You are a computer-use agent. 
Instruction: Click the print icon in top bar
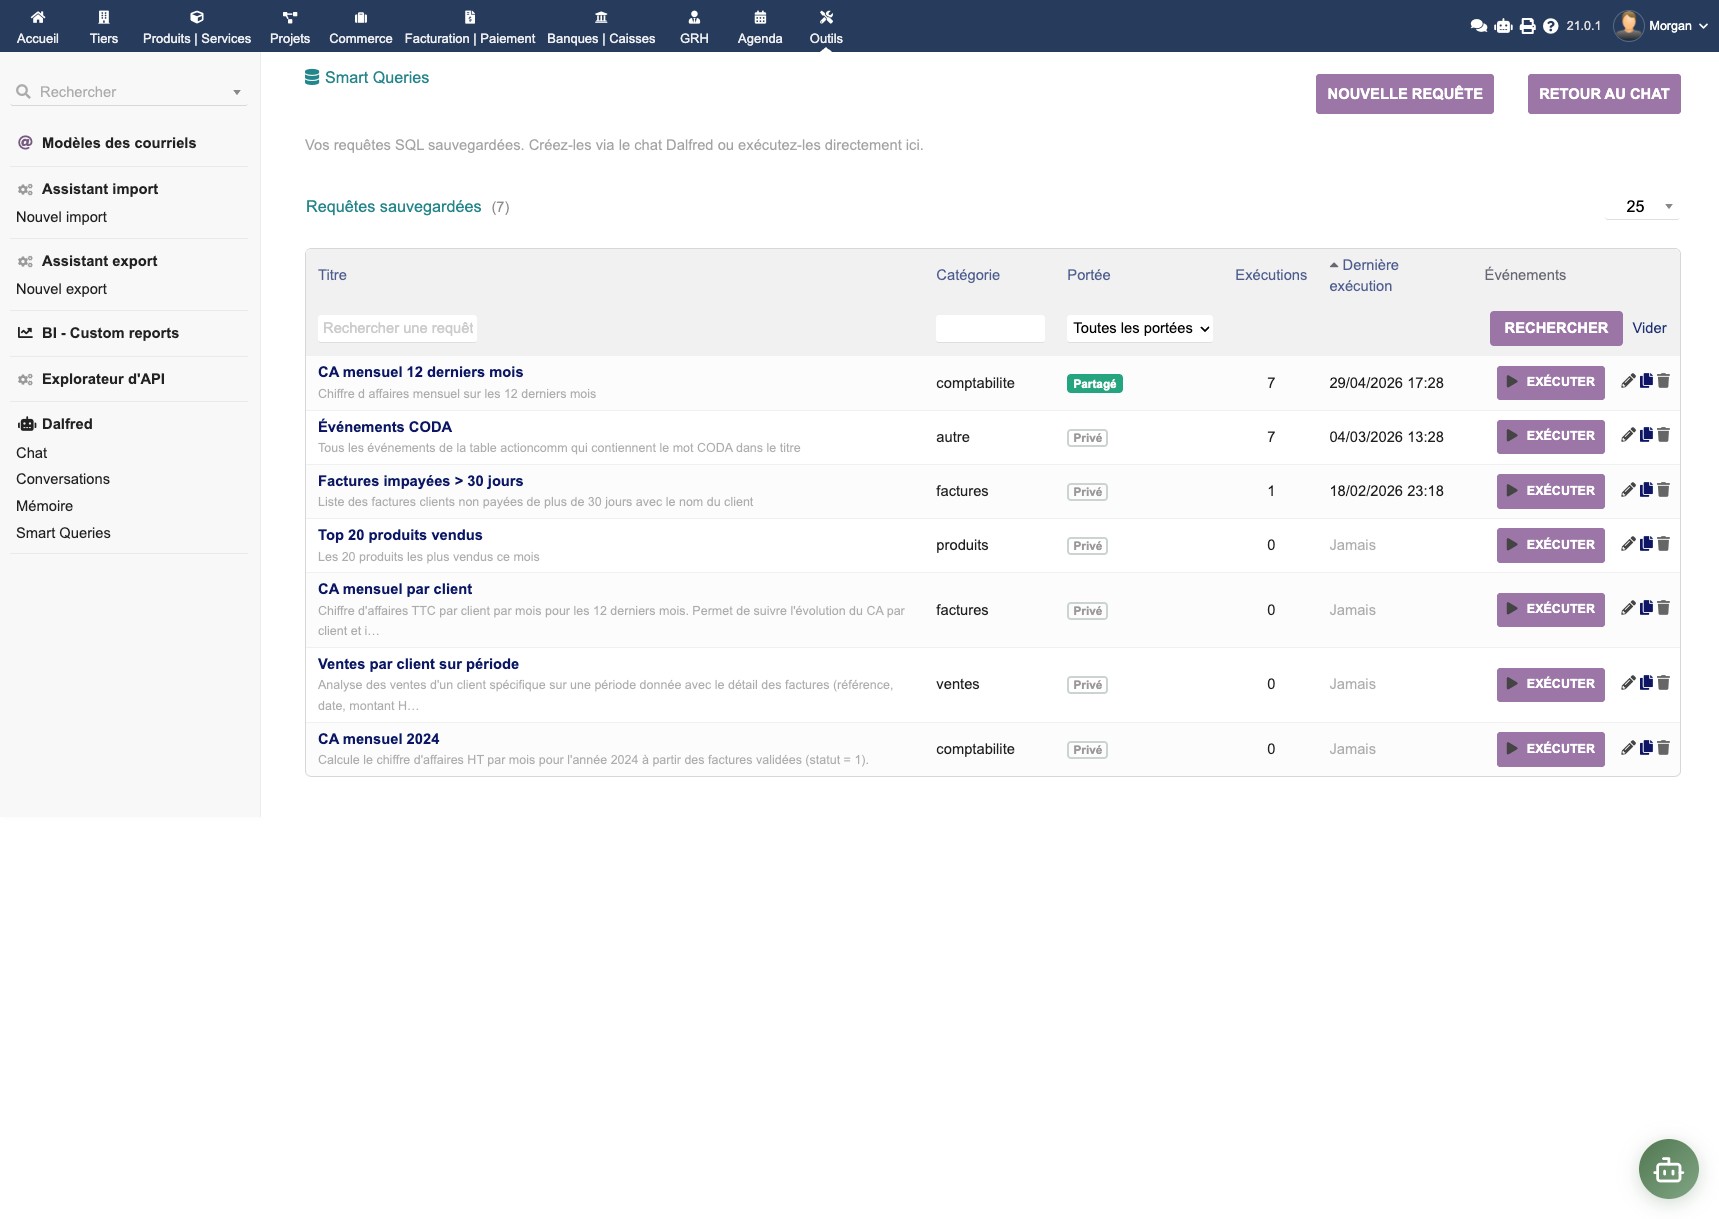click(1527, 26)
